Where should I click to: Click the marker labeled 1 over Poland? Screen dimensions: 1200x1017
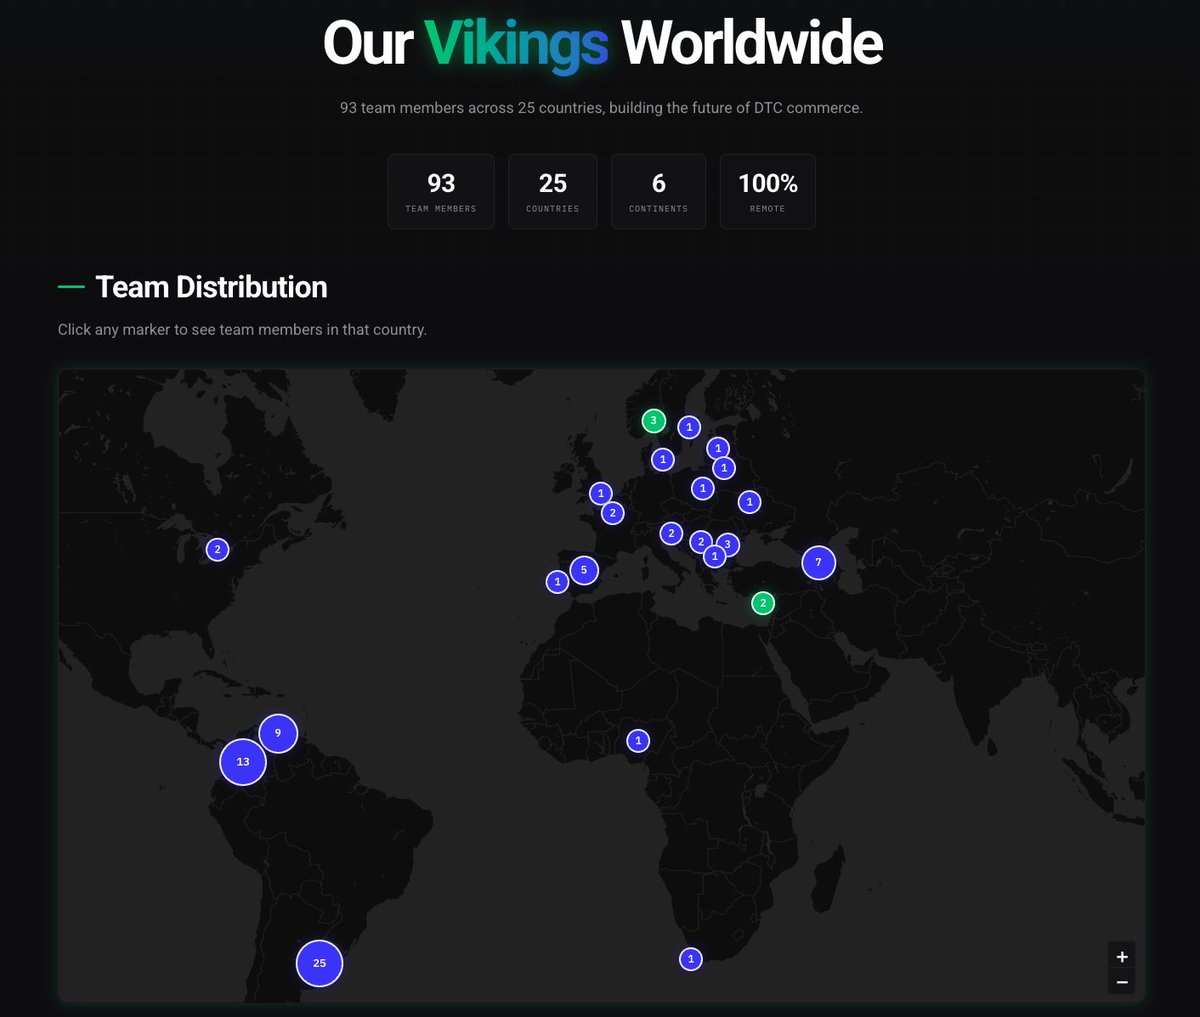702,488
